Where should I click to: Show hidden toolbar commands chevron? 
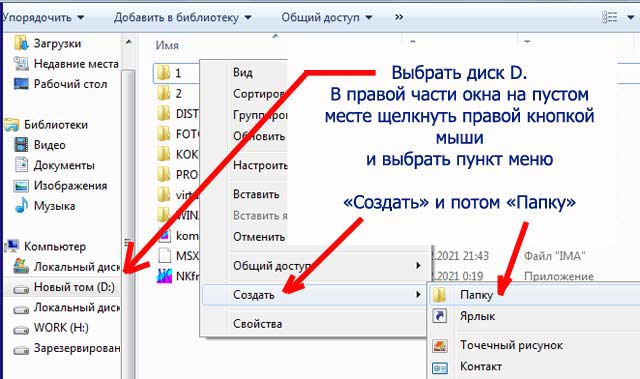(399, 17)
